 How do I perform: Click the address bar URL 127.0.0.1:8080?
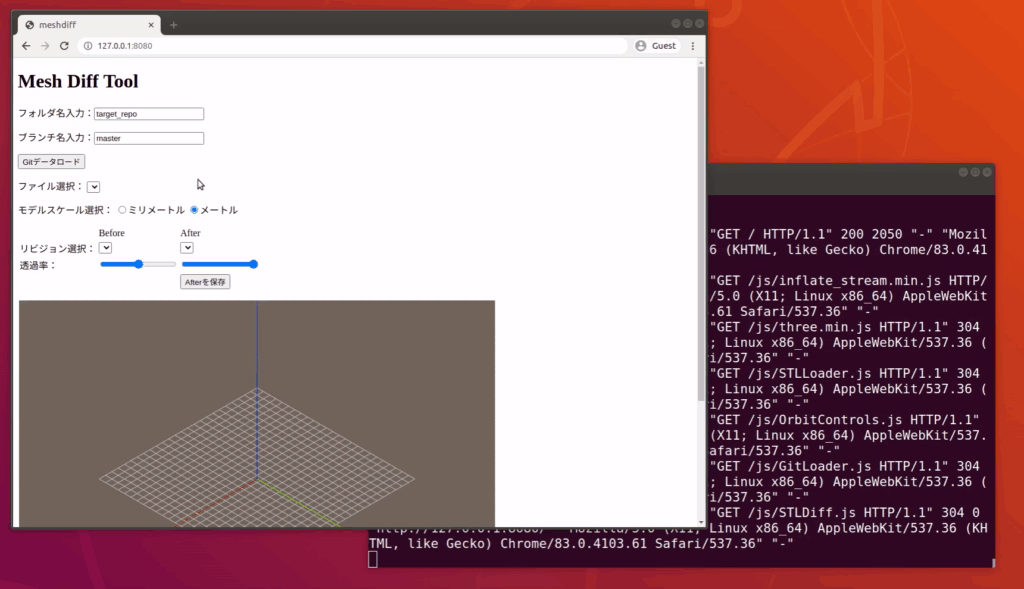tap(125, 46)
